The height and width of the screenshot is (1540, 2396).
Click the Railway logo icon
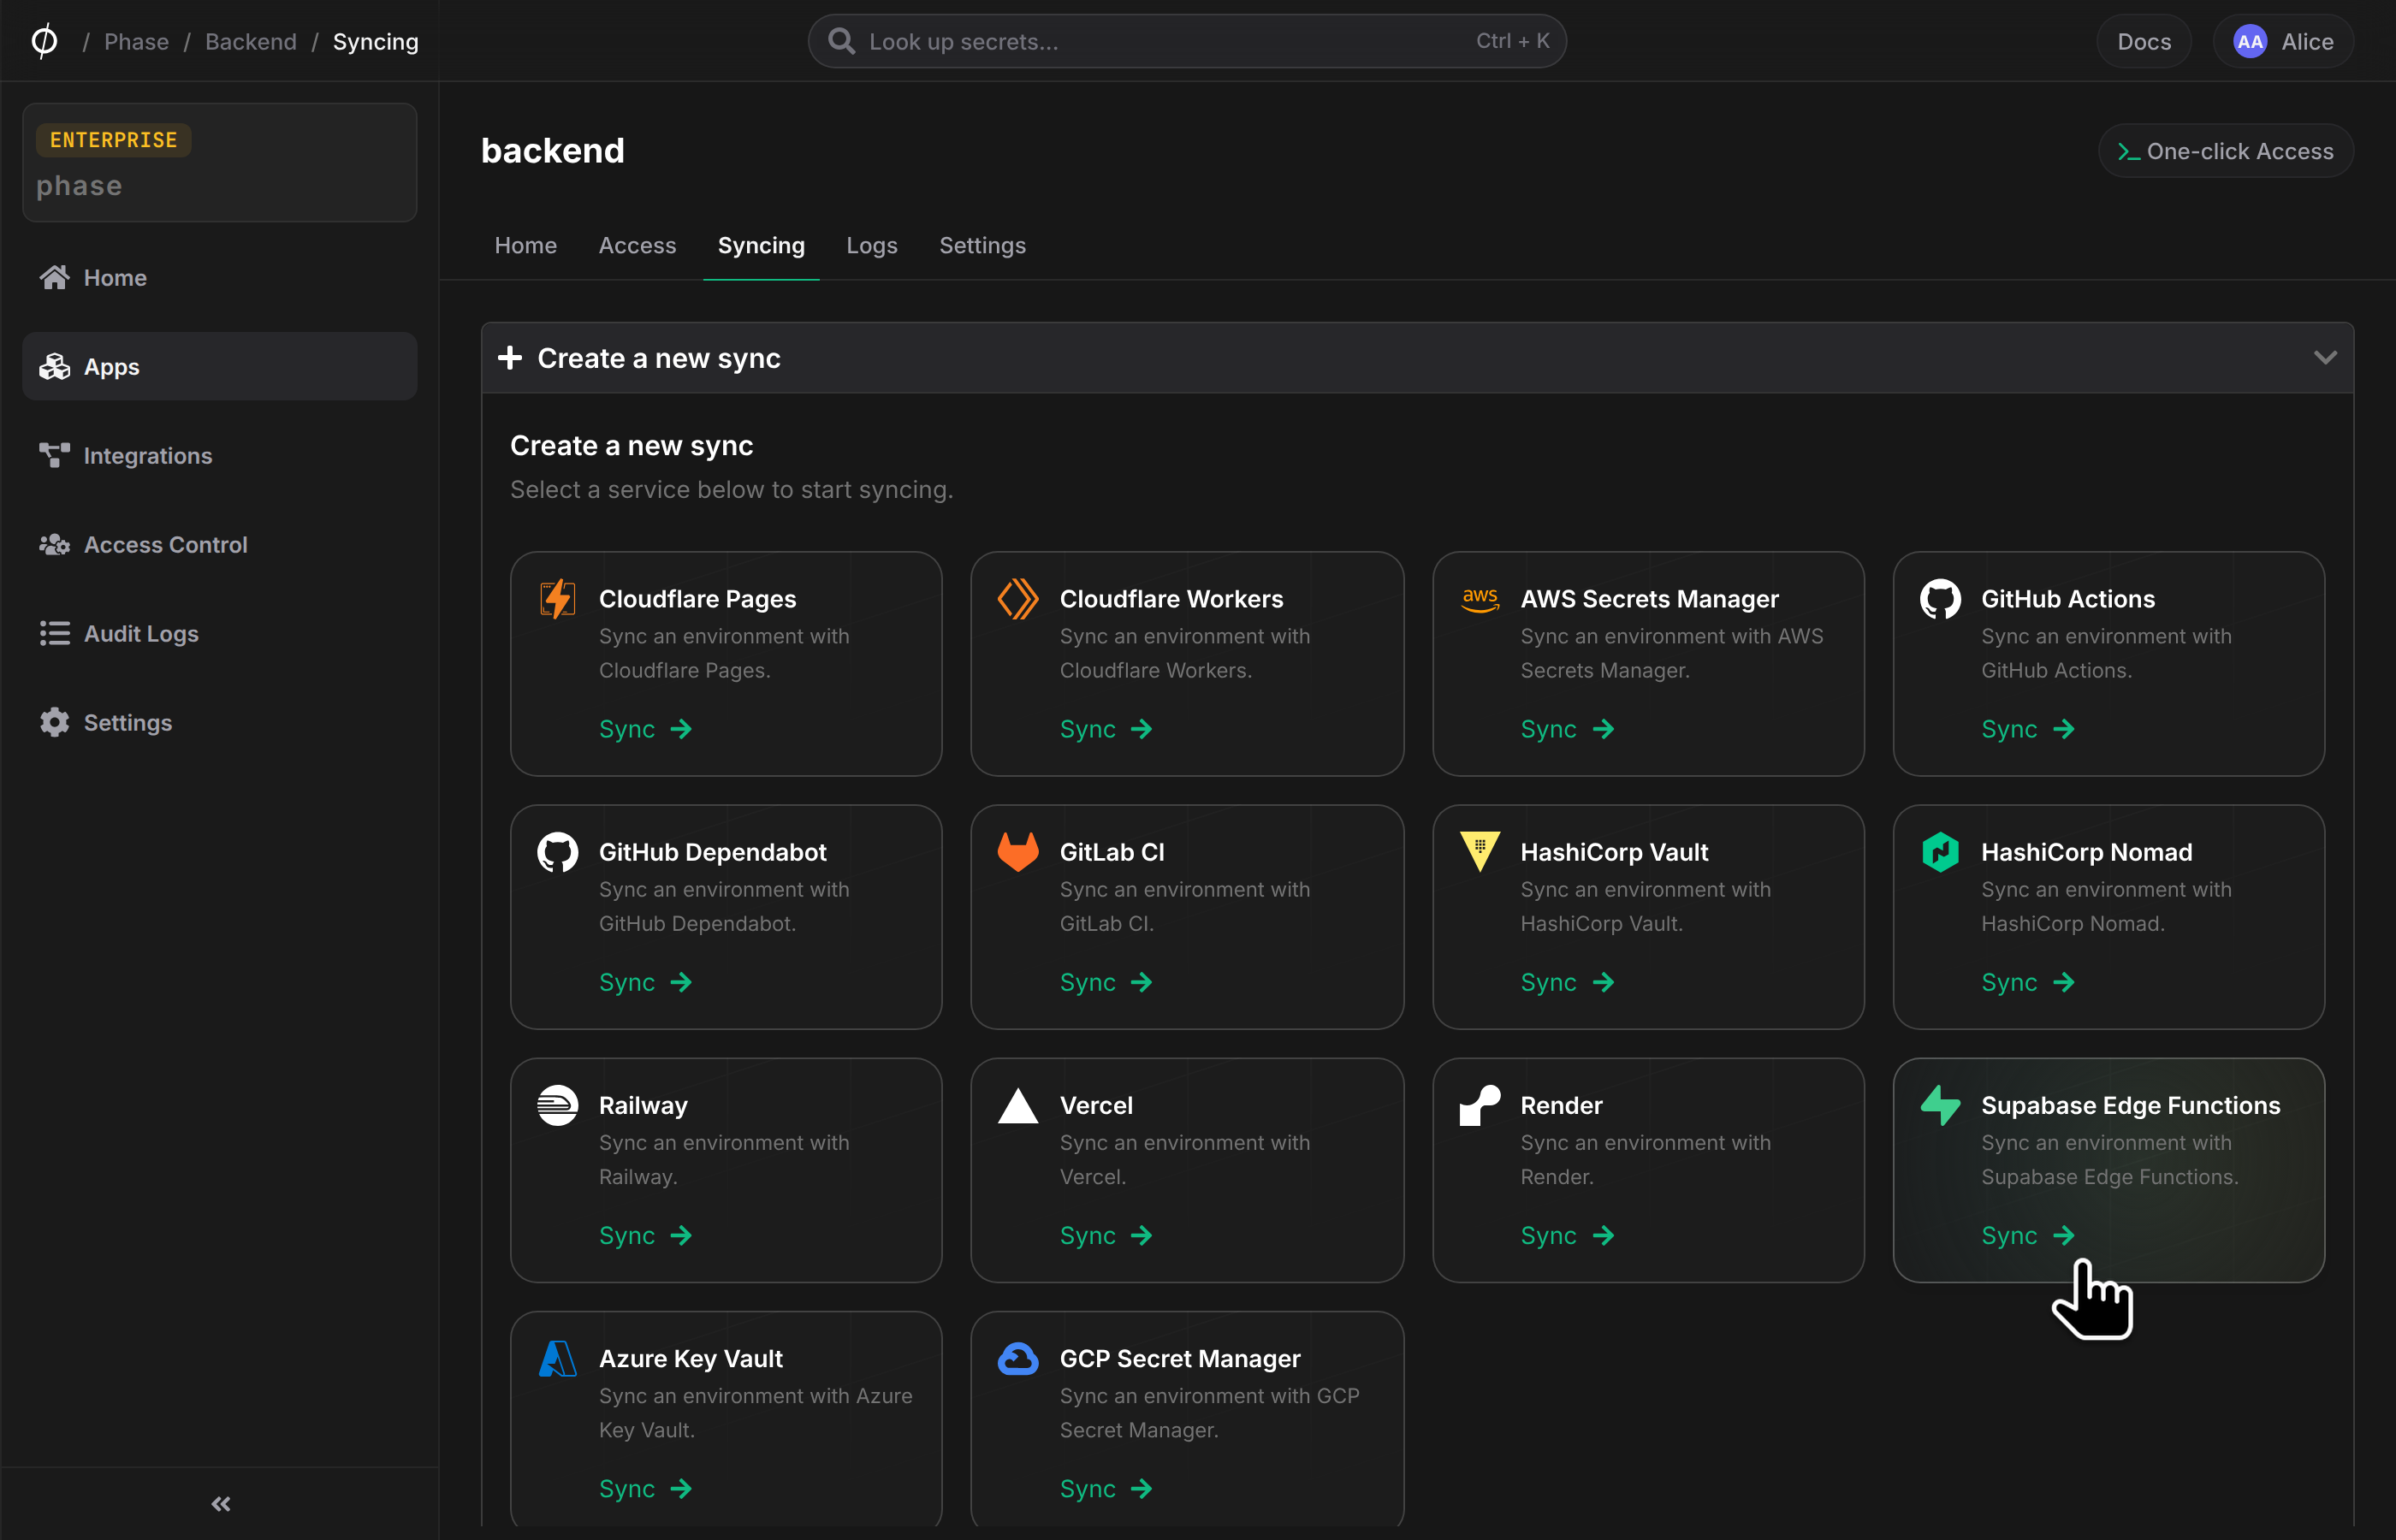(x=558, y=1105)
